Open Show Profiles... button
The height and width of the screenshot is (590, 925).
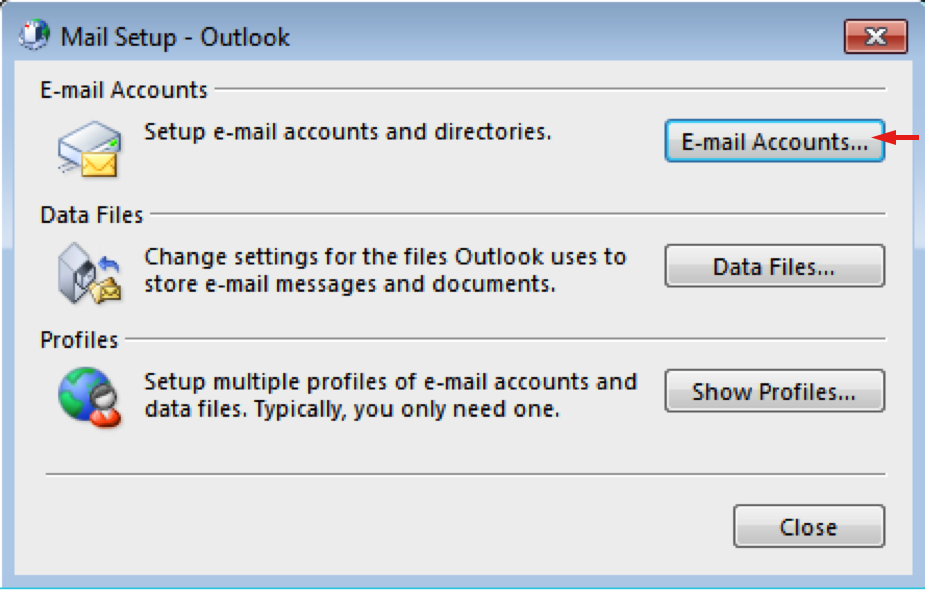774,392
